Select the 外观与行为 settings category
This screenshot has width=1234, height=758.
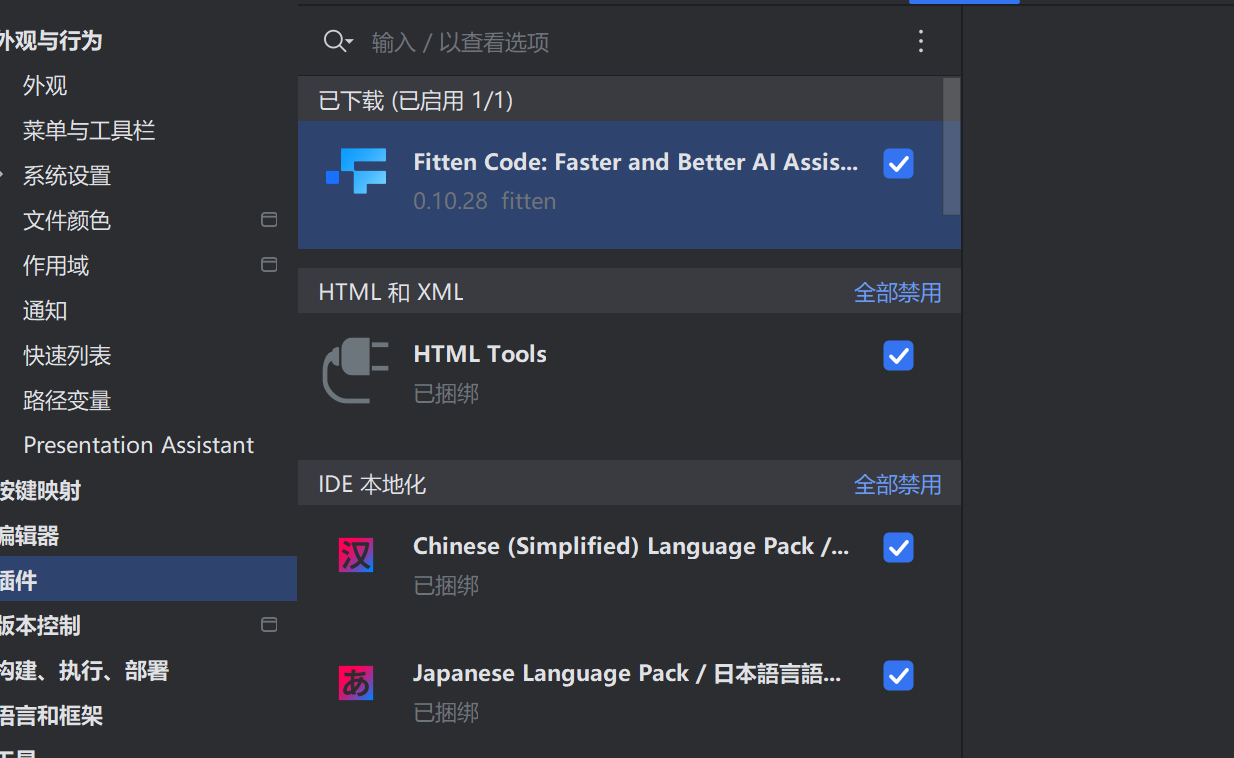[50, 41]
